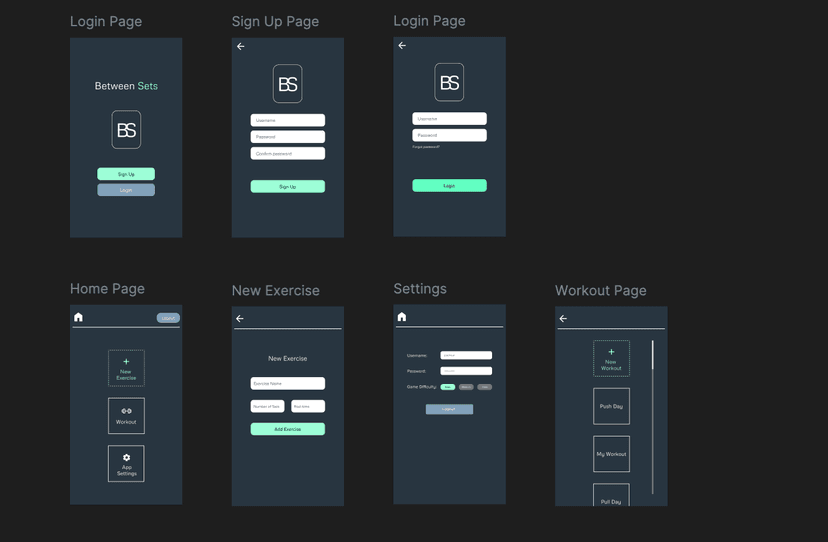The width and height of the screenshot is (828, 542).
Task: Click the back arrow on the Login Page with the Forgot password link
Action: [402, 45]
